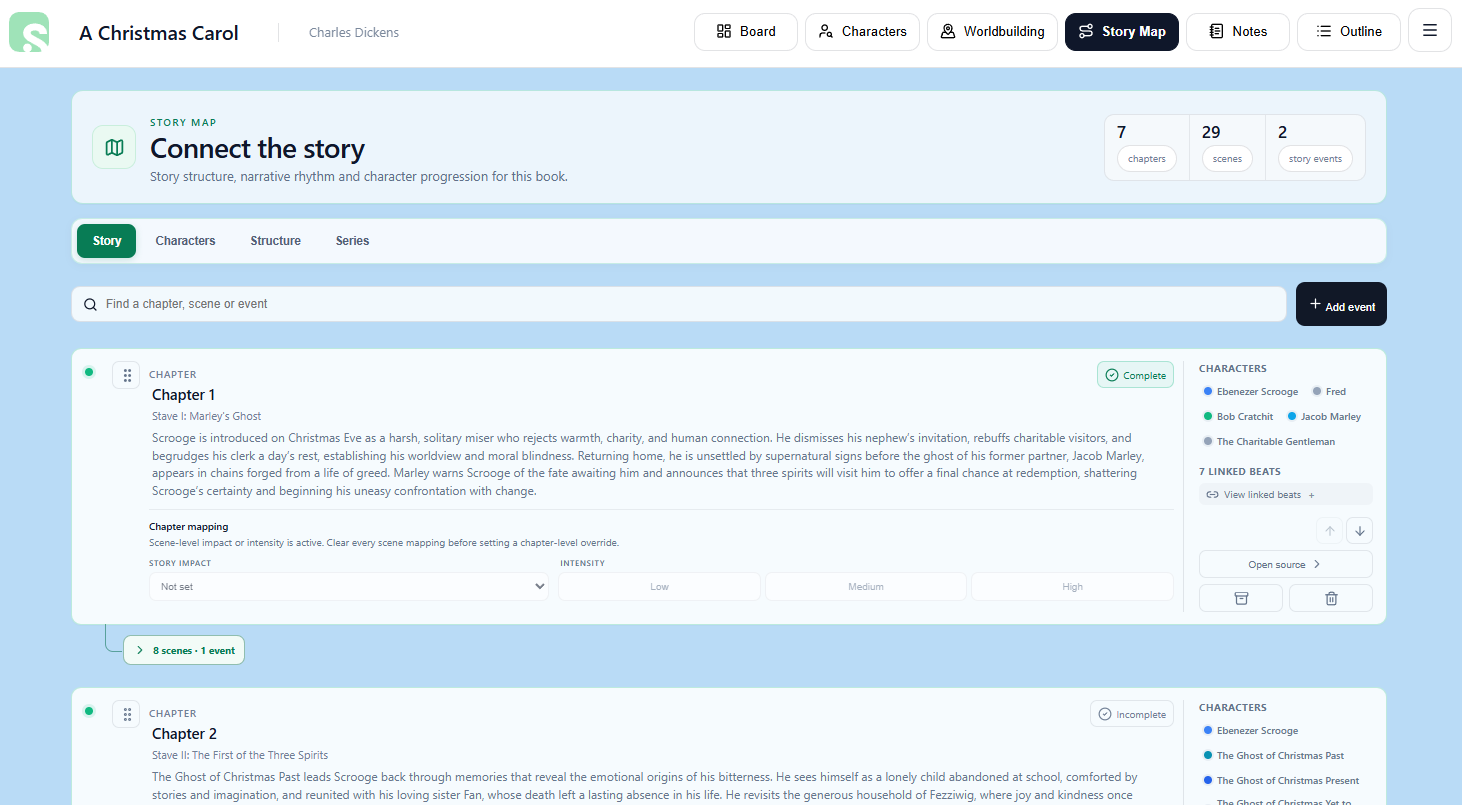
Task: Open the hamburger menu icon
Action: tap(1430, 30)
